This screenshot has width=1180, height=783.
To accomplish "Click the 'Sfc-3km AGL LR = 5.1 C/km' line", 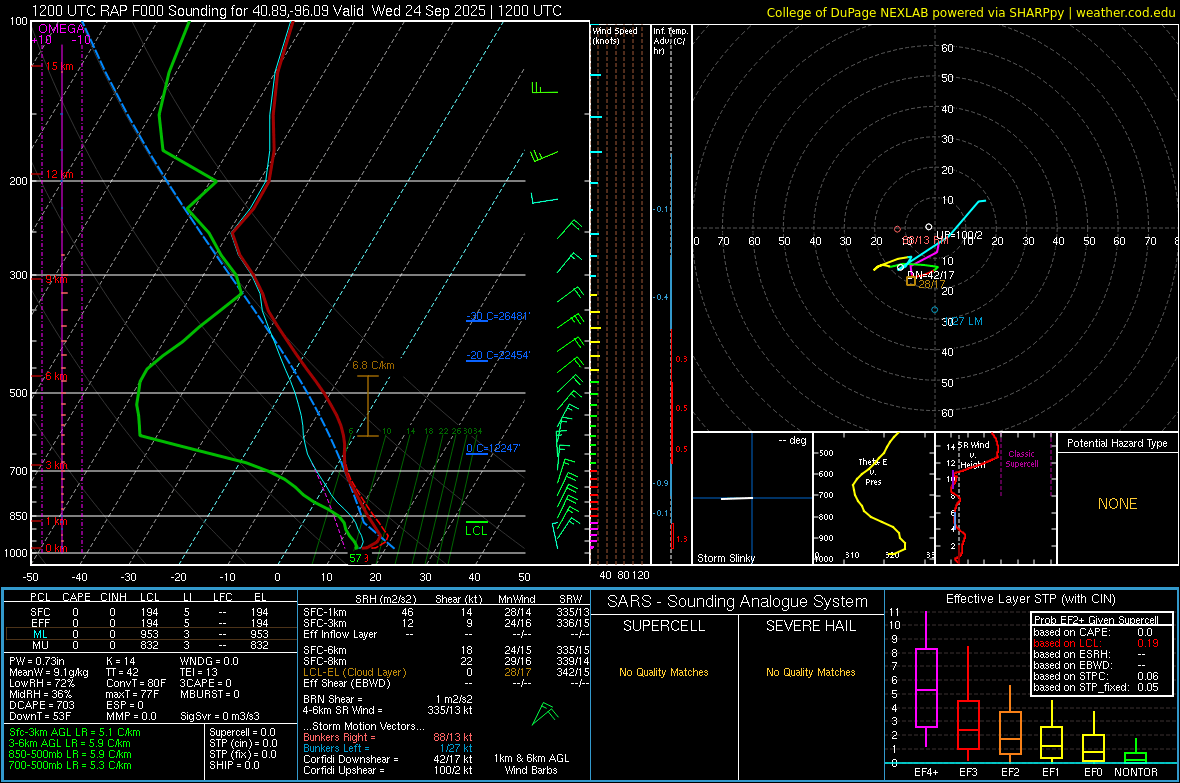I will [x=75, y=732].
